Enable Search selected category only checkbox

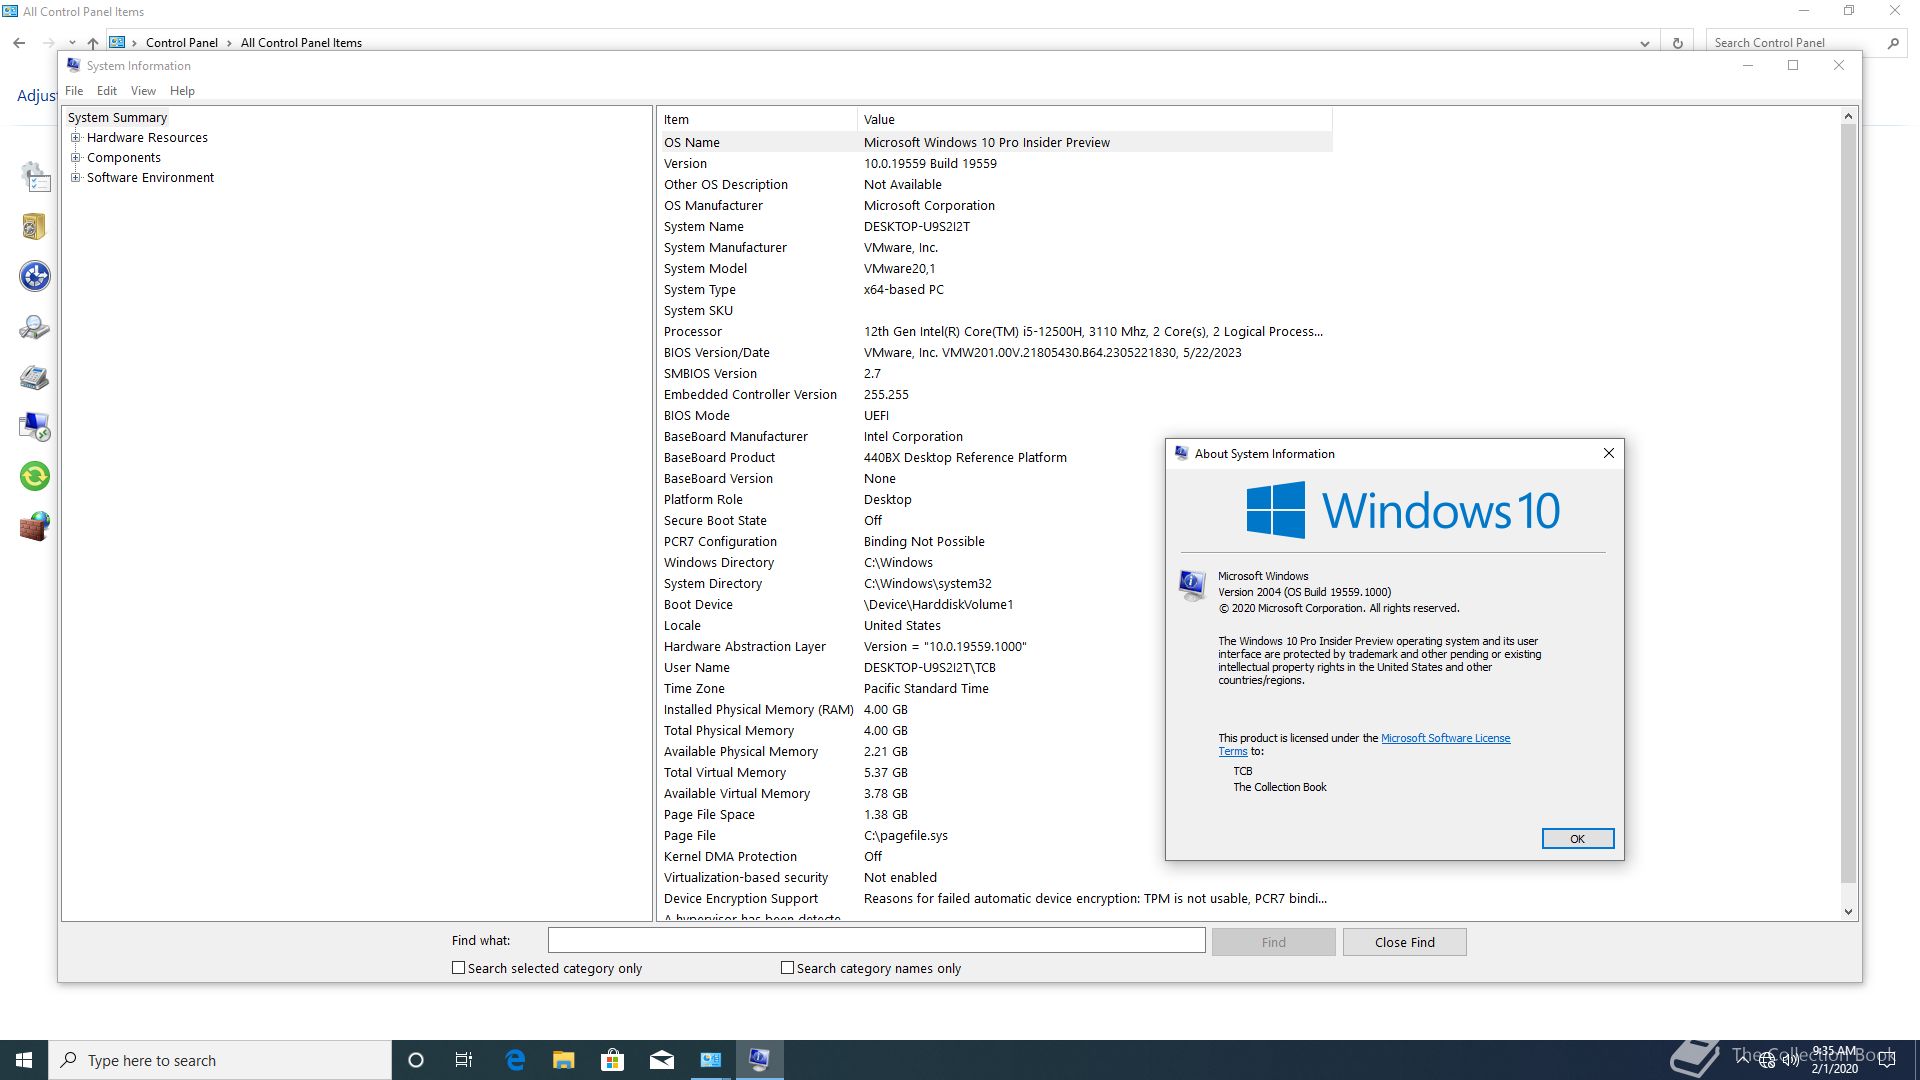458,968
